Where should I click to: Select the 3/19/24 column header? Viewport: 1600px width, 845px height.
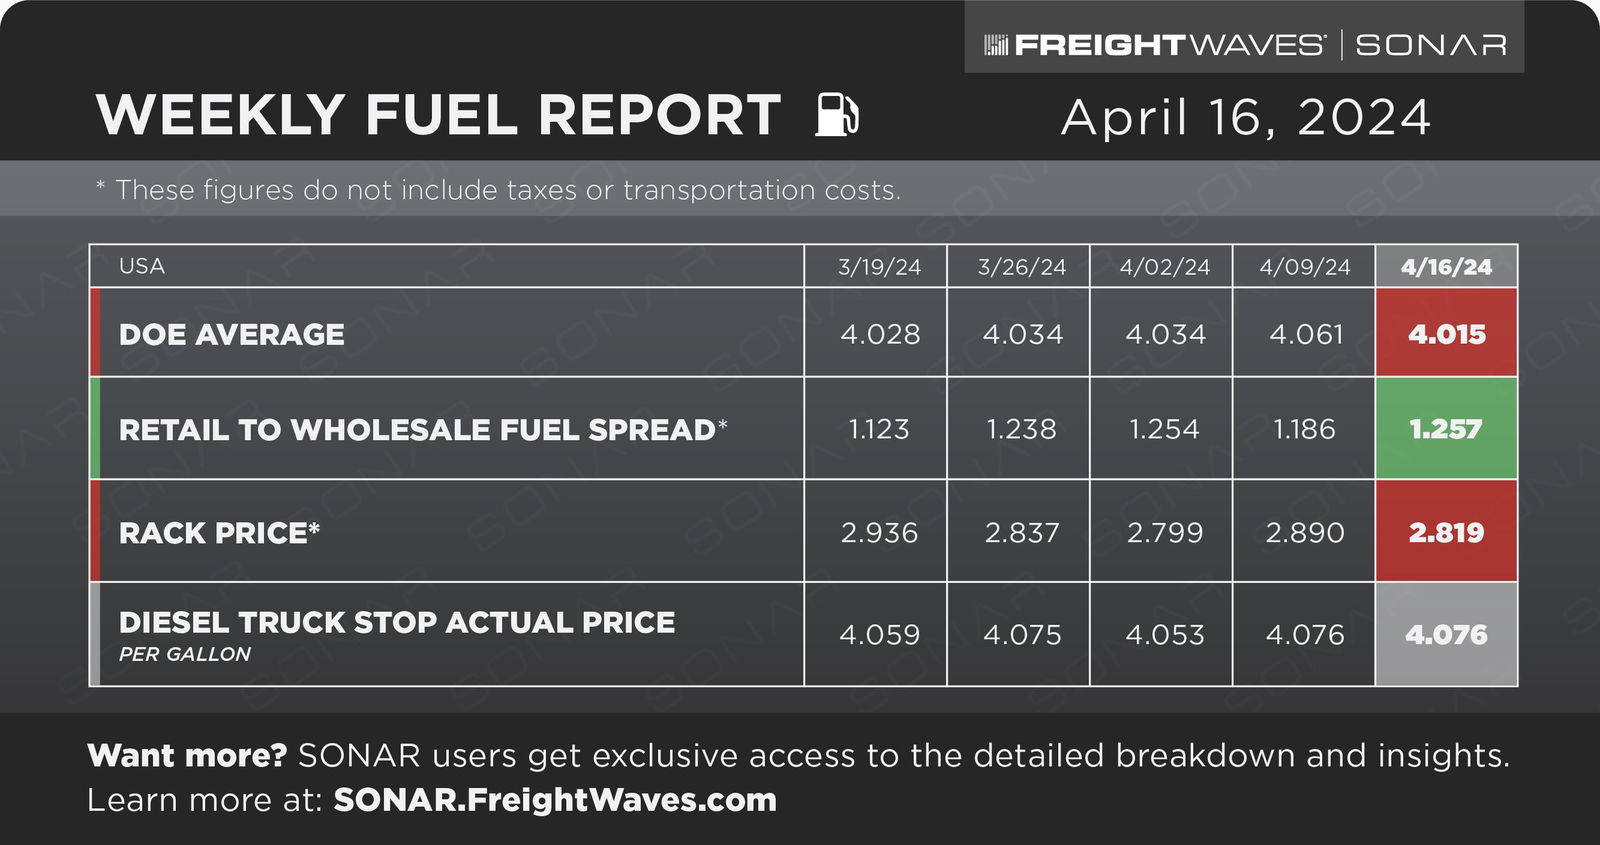(x=879, y=267)
